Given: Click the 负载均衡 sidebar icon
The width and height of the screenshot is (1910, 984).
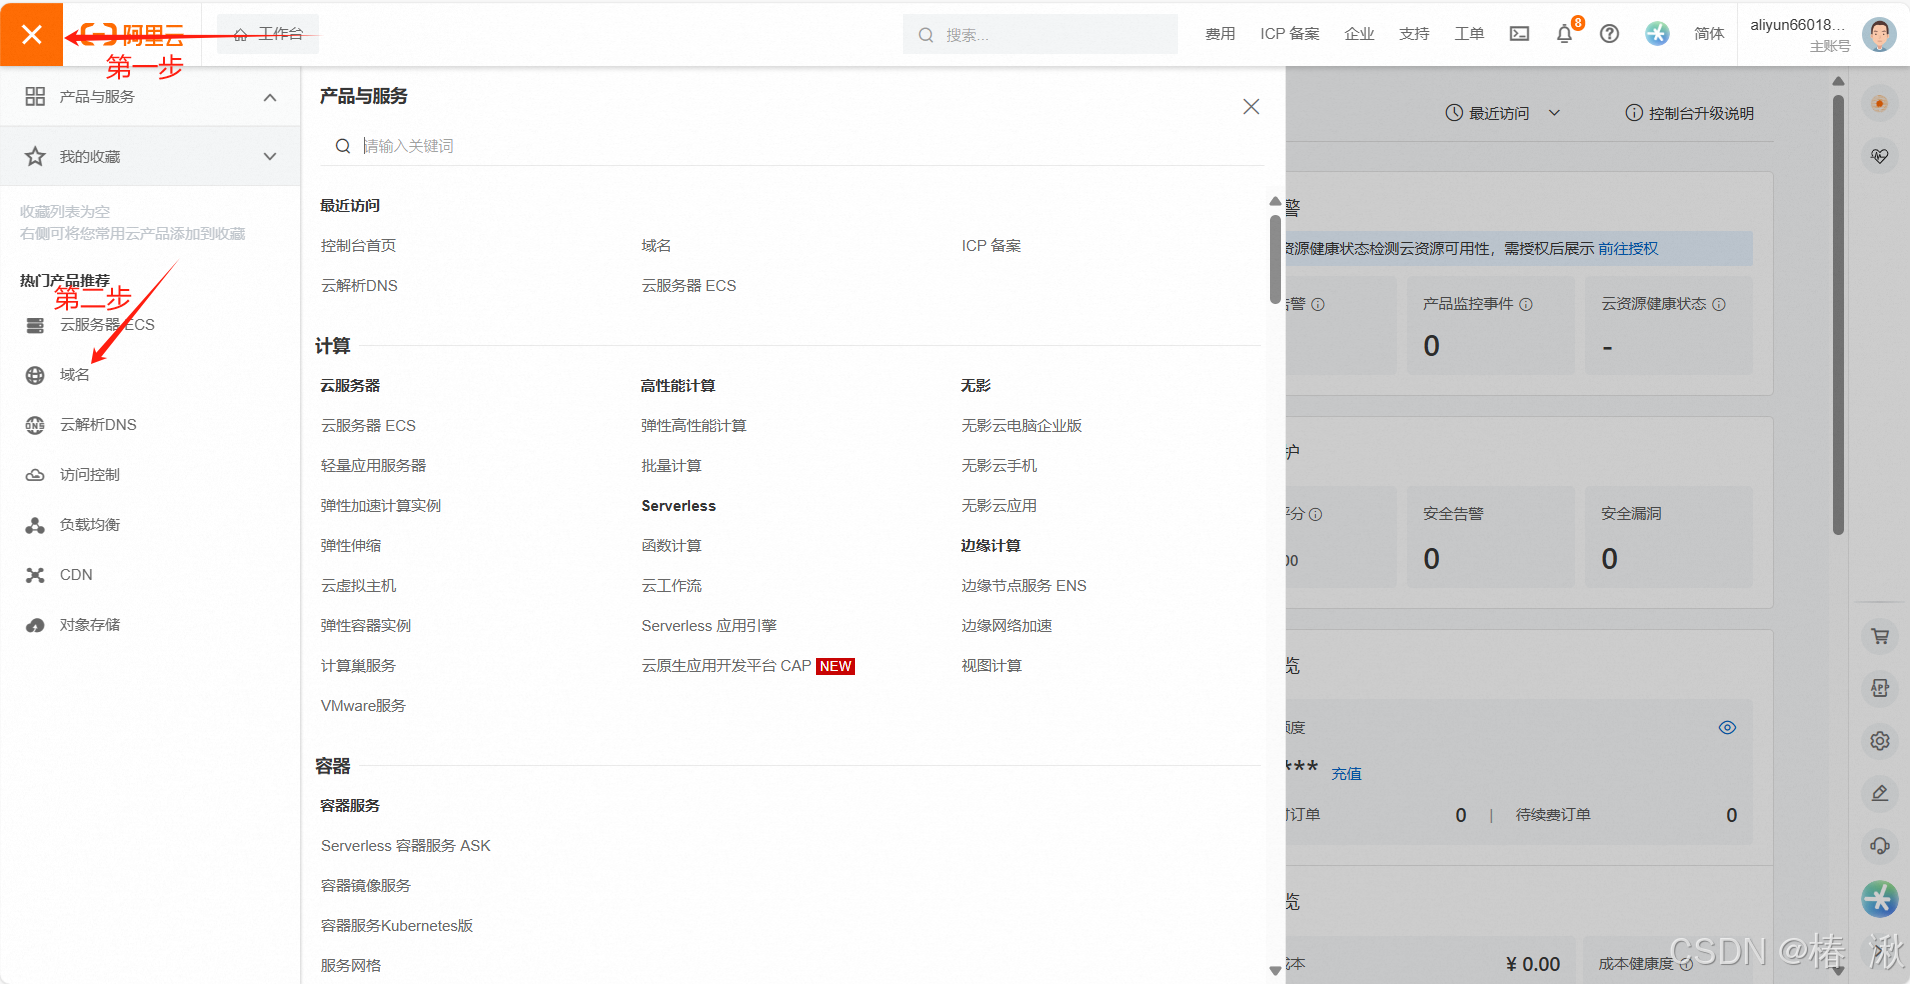Looking at the screenshot, I should point(35,525).
